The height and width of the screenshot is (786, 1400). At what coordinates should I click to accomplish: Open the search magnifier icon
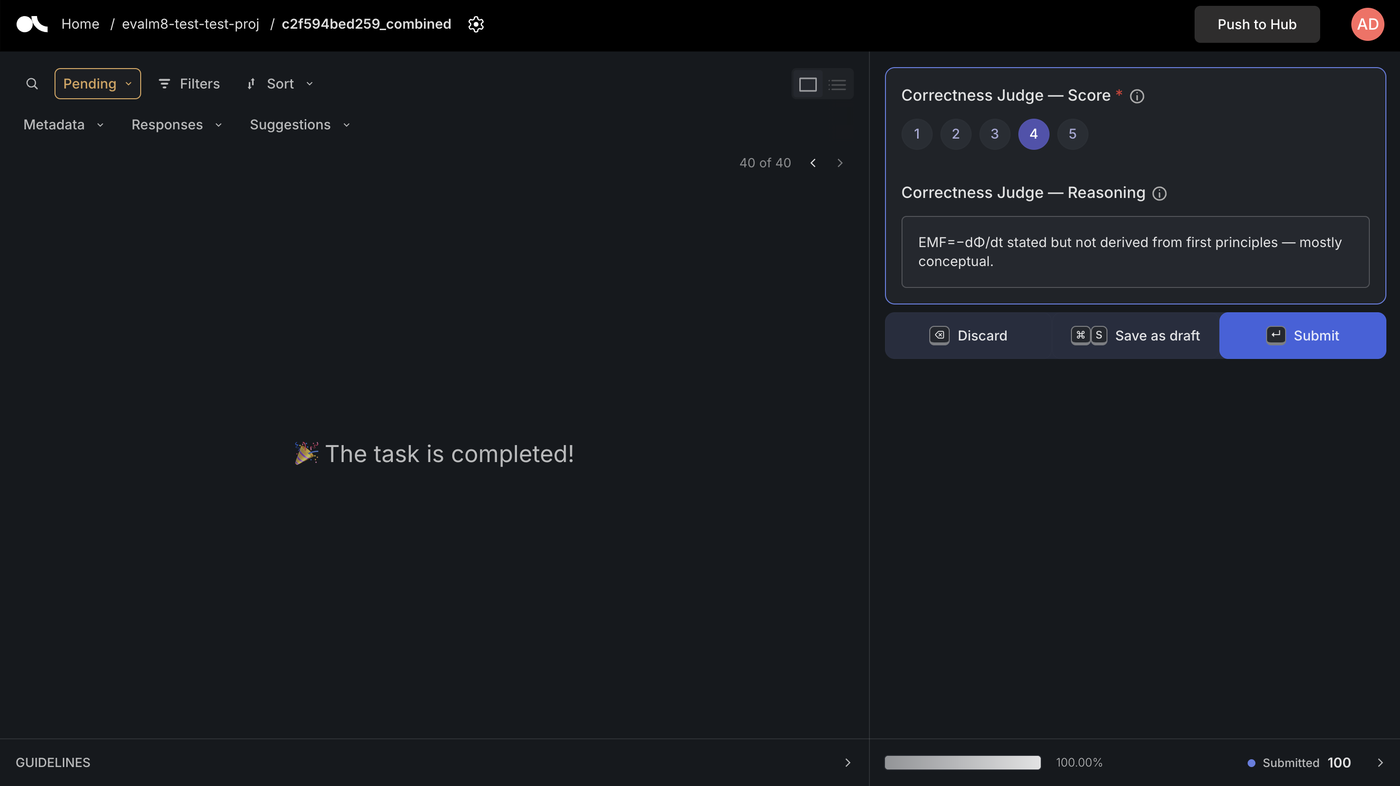pos(32,84)
